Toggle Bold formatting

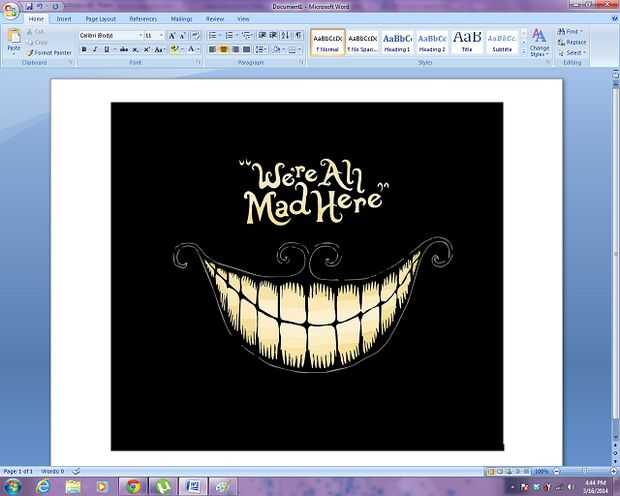pyautogui.click(x=84, y=49)
